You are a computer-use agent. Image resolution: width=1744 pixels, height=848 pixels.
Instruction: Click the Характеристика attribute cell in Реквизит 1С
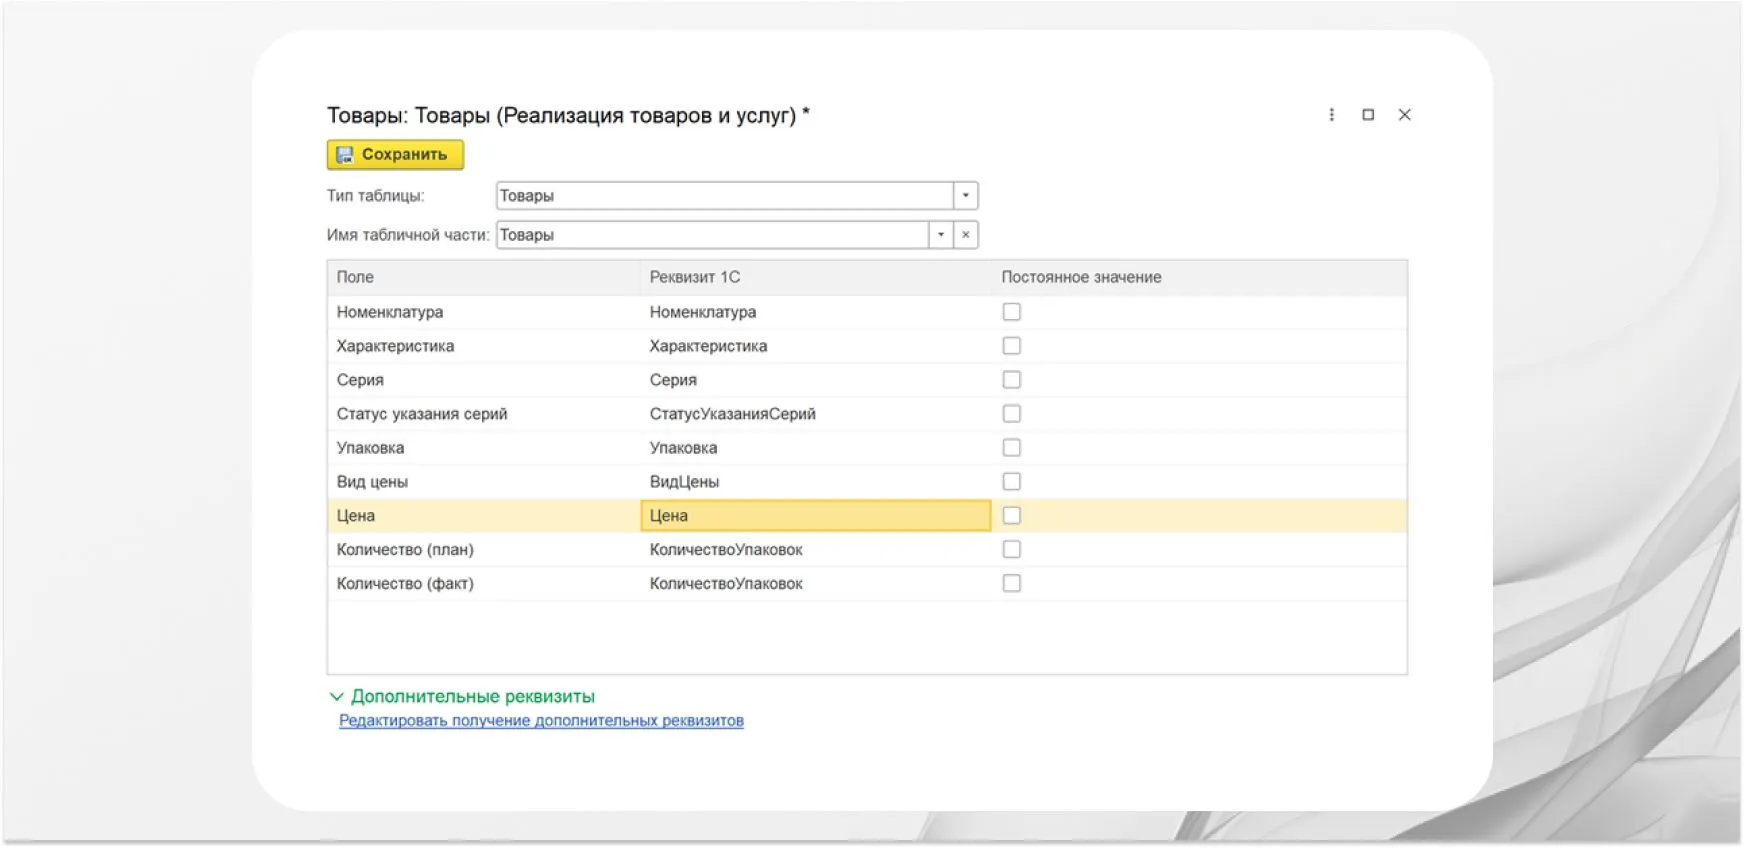pos(816,346)
